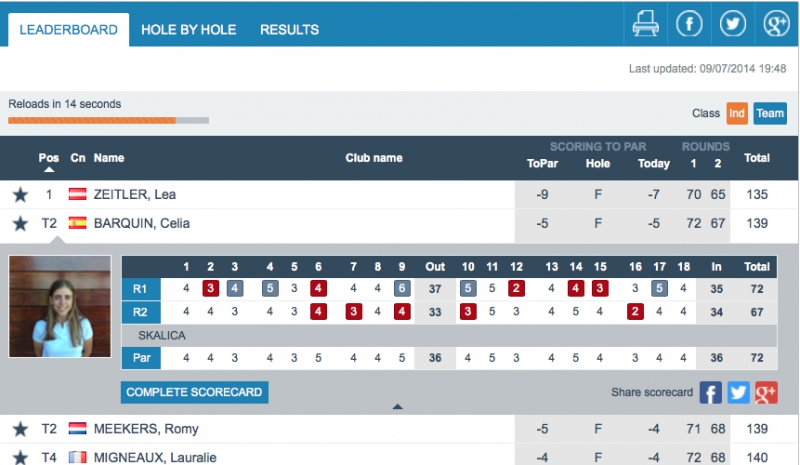
Task: Collapse scorecard with bottom arrow
Action: [397, 407]
